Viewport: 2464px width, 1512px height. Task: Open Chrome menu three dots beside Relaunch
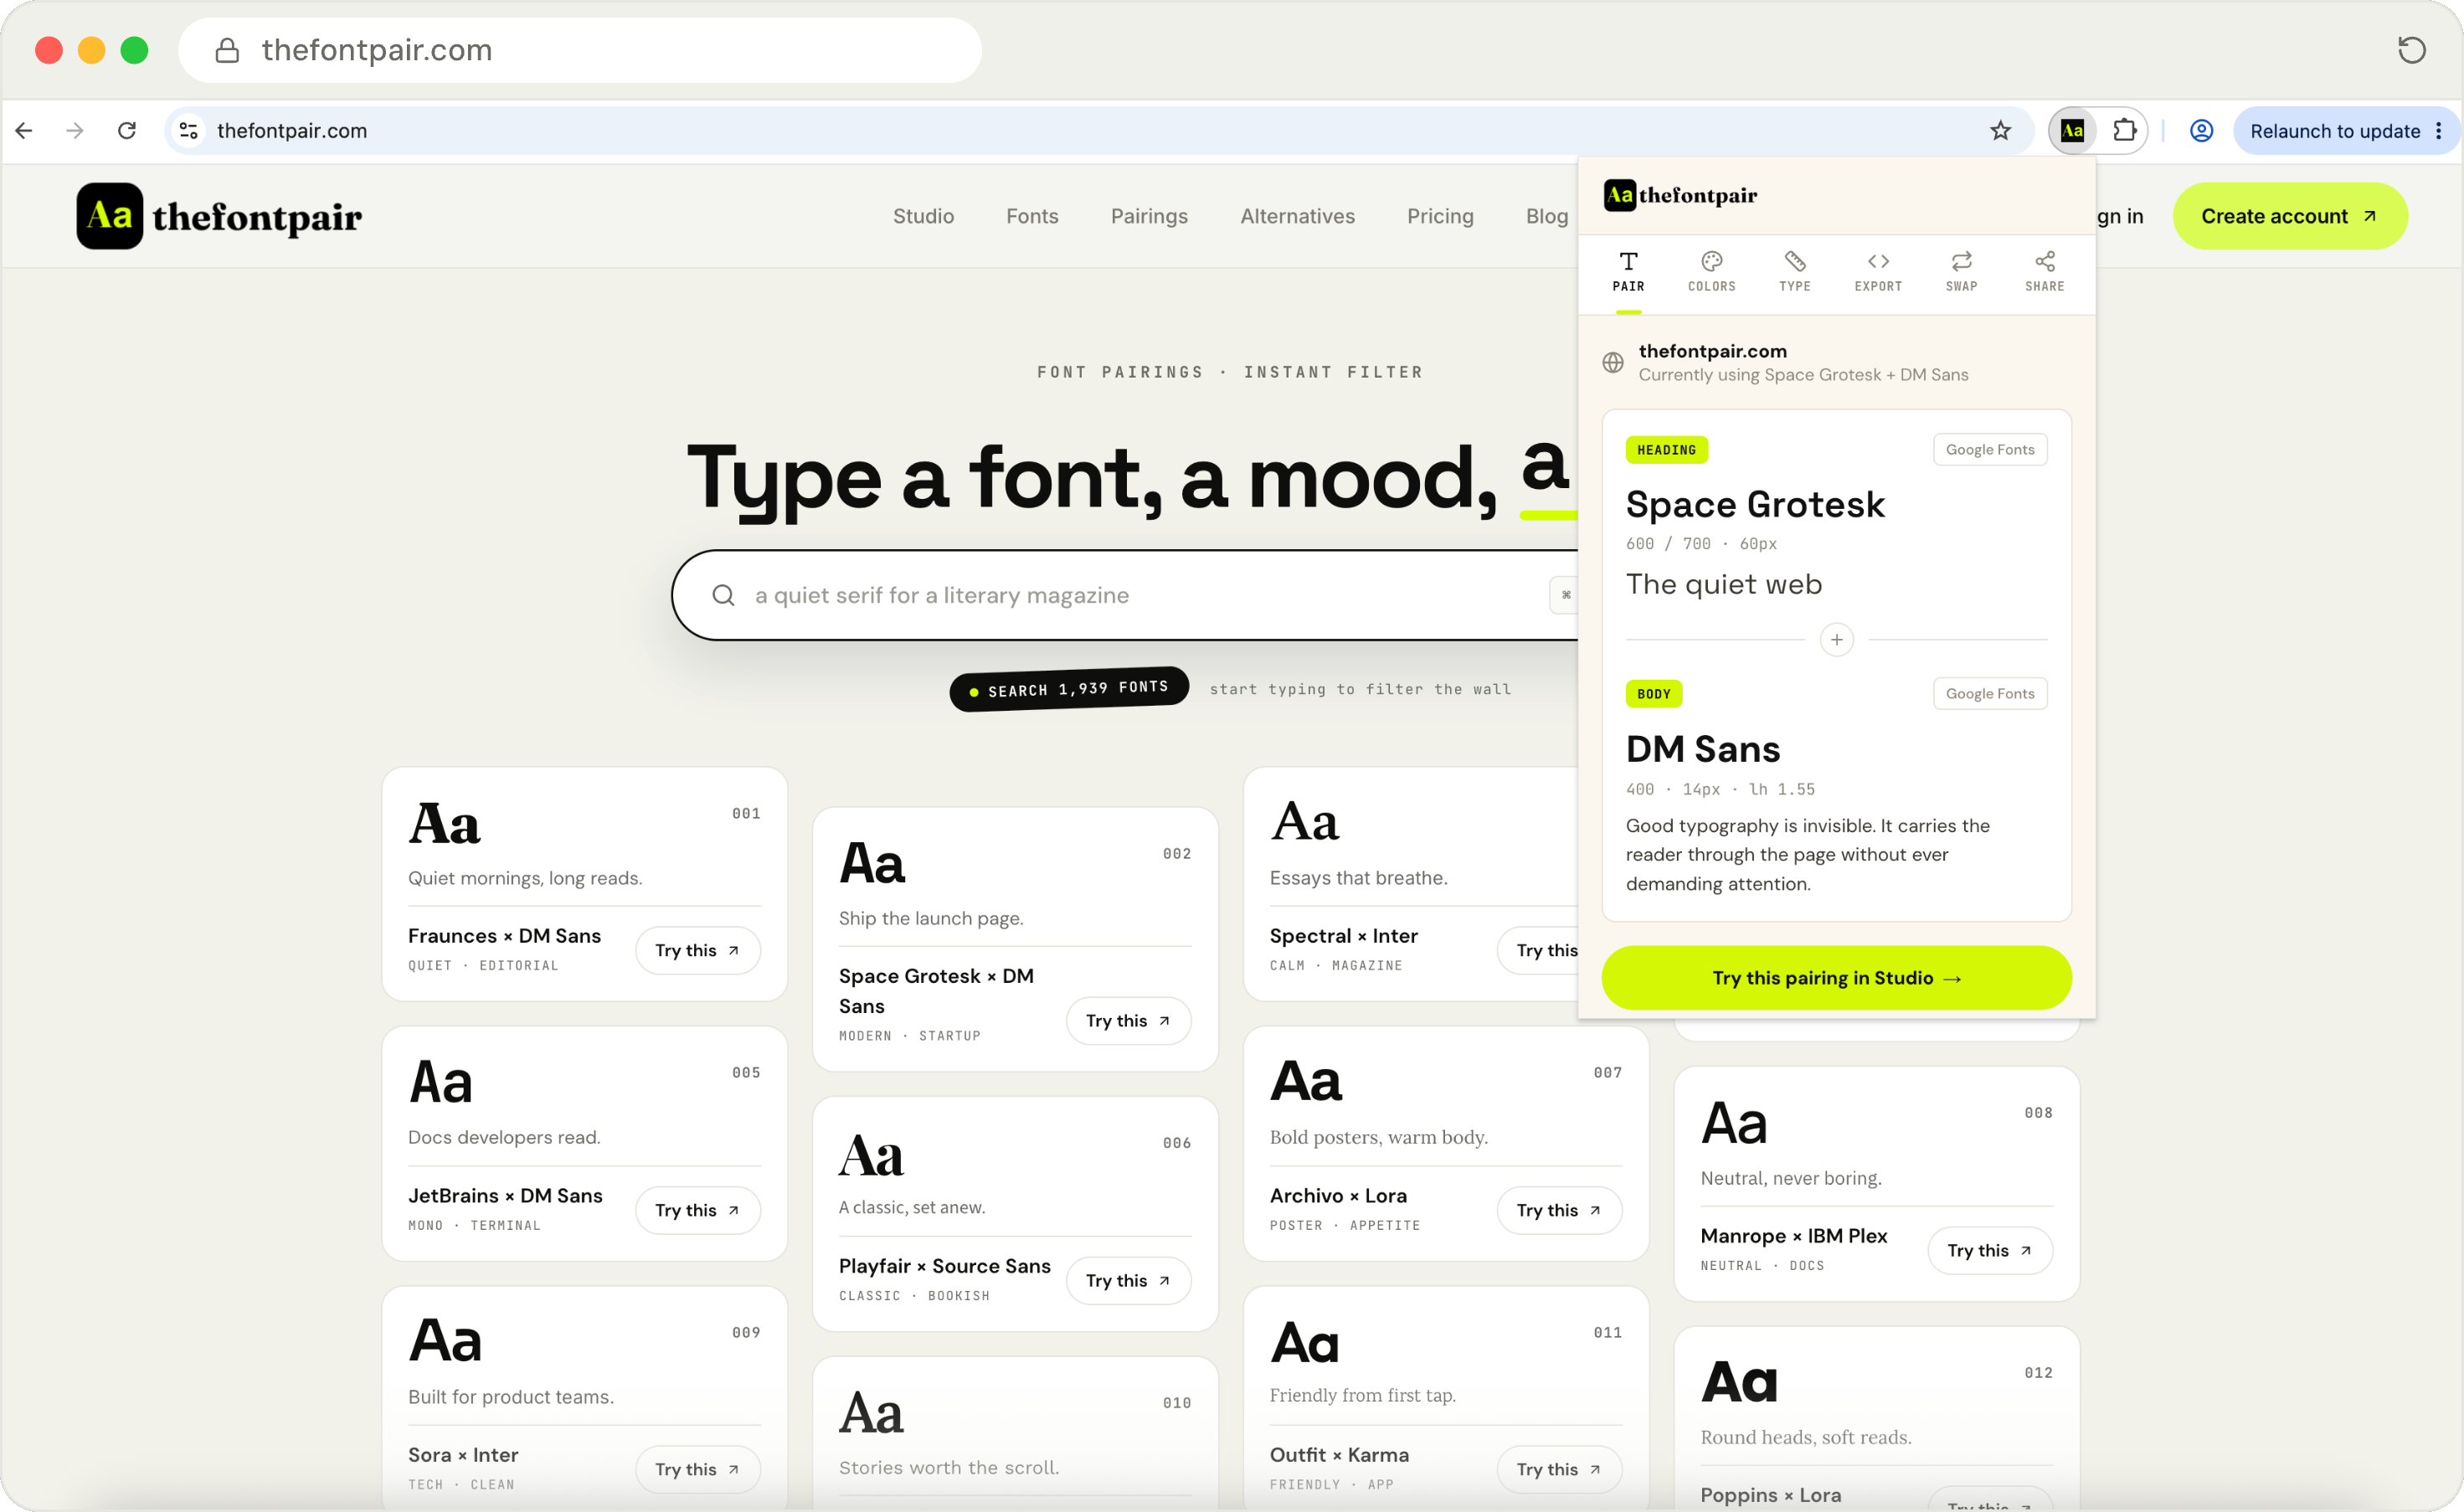point(2439,131)
